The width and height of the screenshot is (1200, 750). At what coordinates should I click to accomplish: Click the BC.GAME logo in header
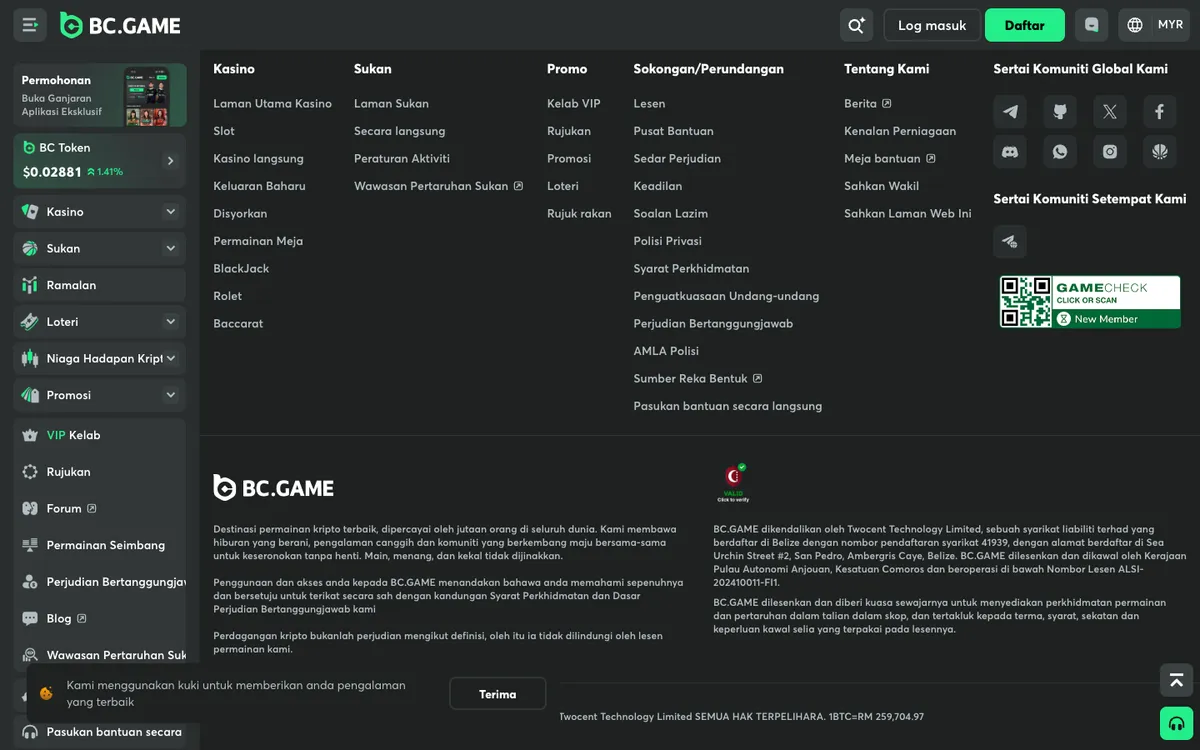tap(120, 25)
